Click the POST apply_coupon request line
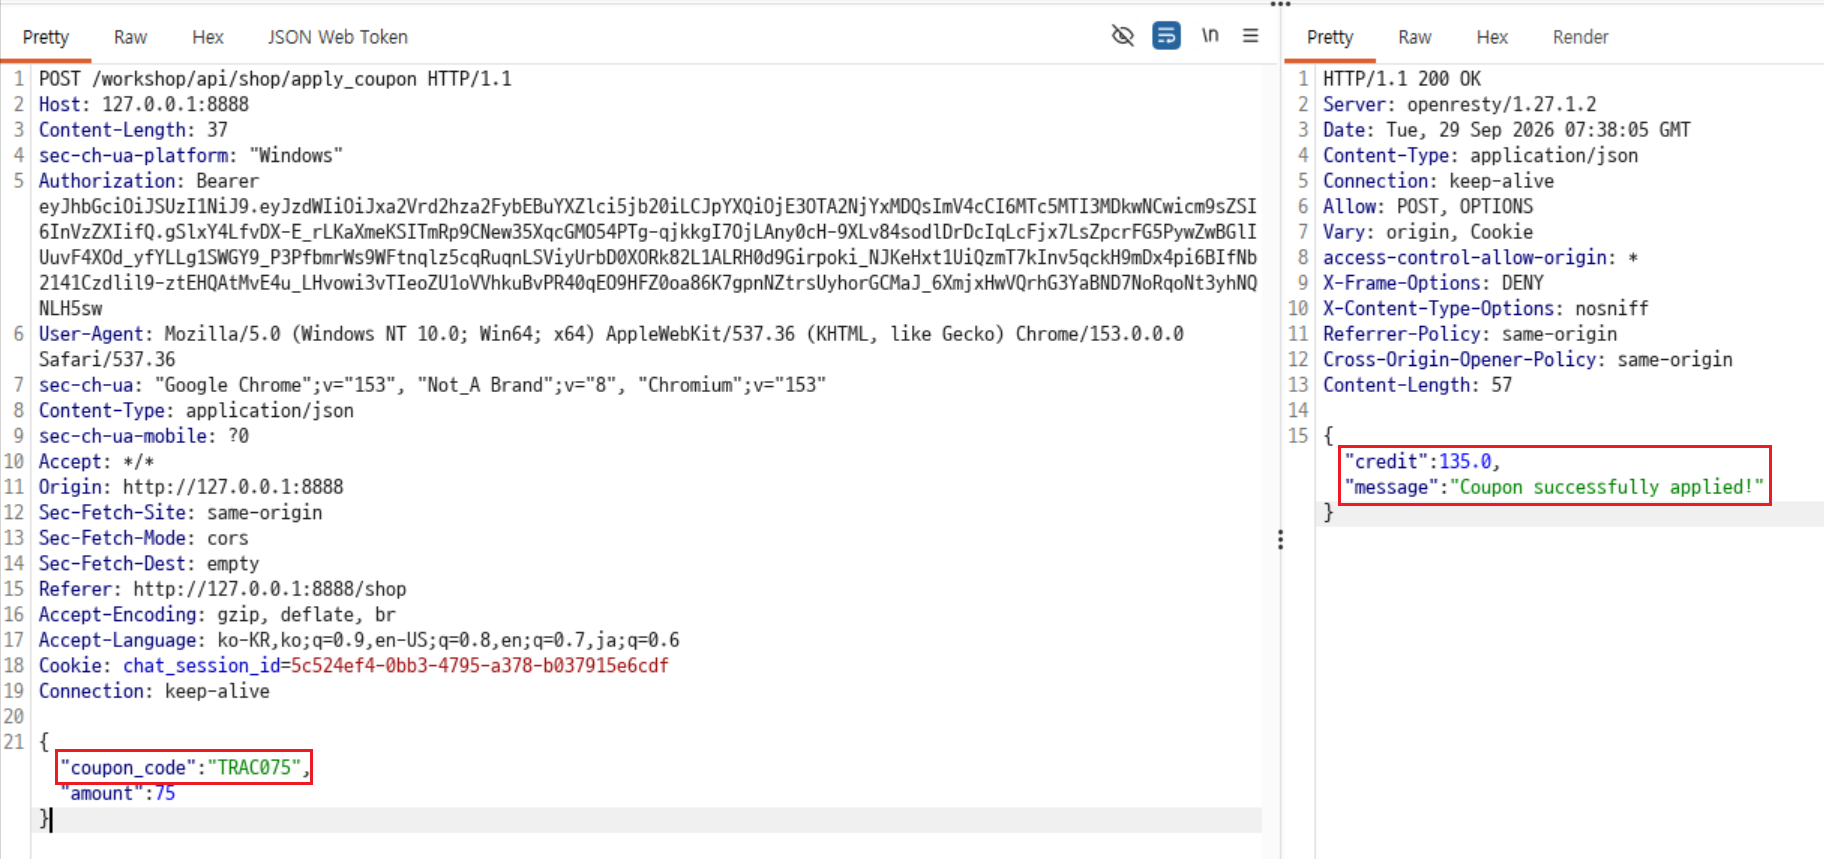This screenshot has width=1824, height=859. point(275,78)
